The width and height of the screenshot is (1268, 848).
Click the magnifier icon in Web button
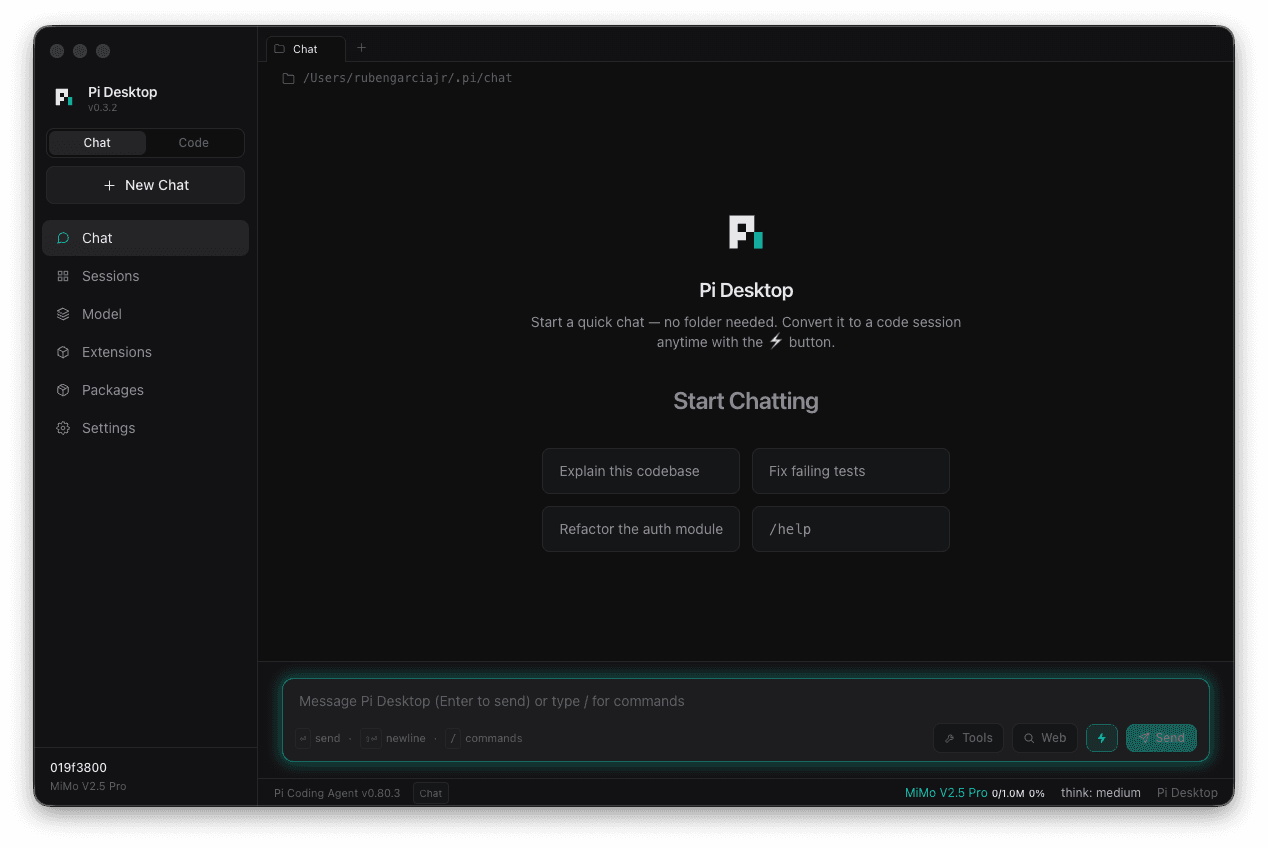coord(1028,738)
